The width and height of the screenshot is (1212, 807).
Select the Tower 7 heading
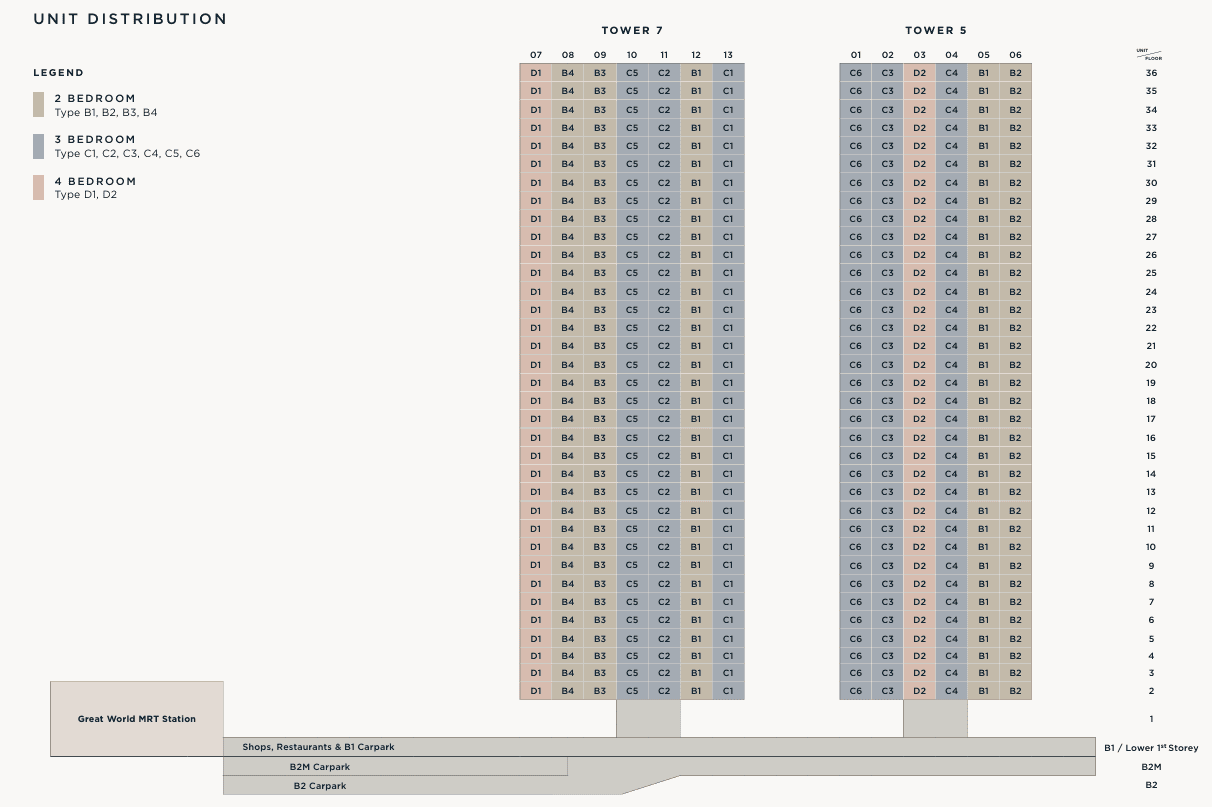(x=632, y=31)
